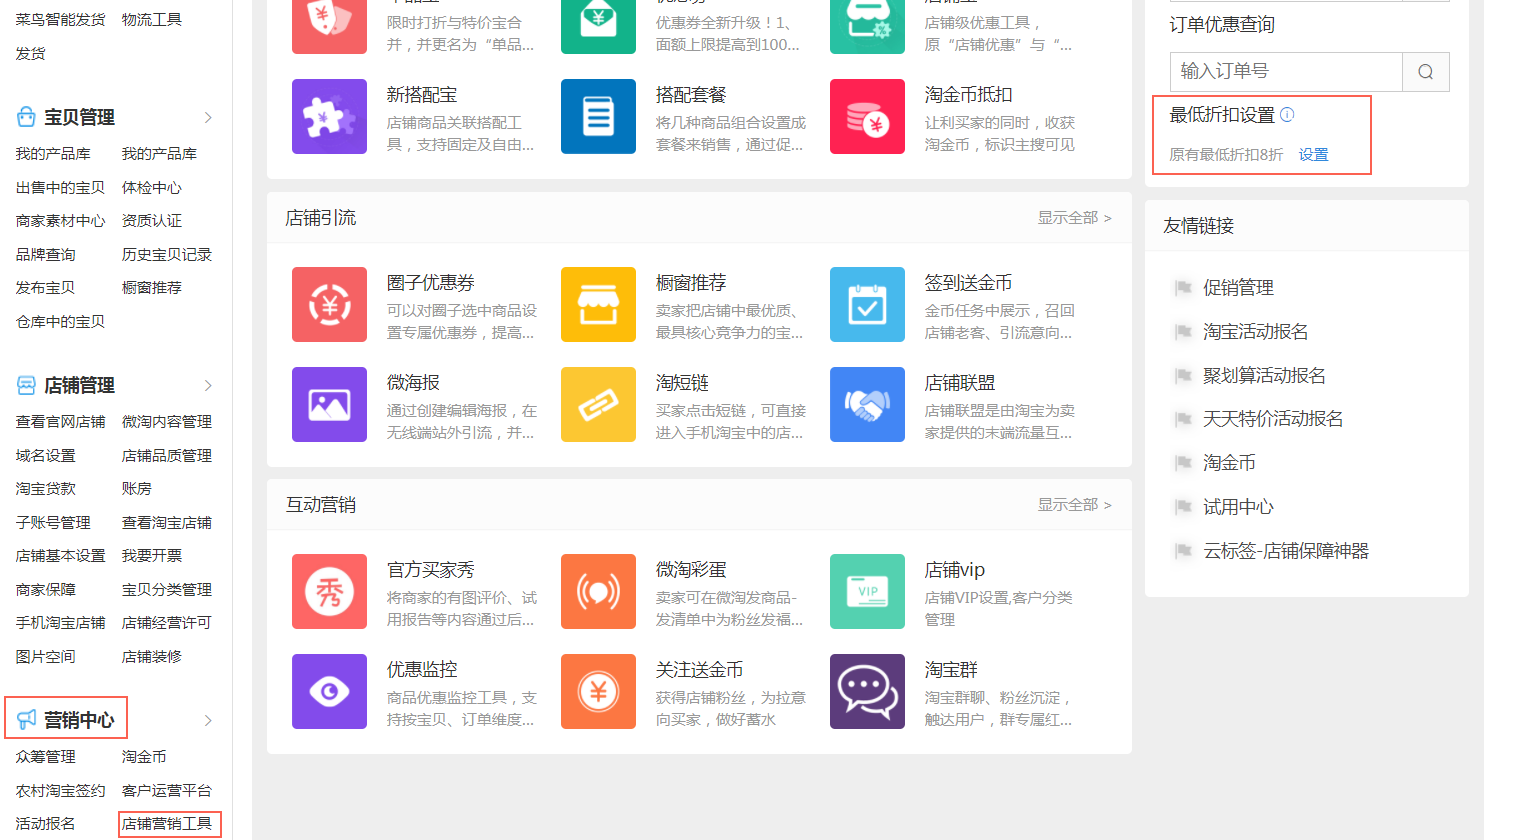Click the 宝贝管理 shopping bag icon
Screen dimensions: 1515x840
click(x=26, y=117)
